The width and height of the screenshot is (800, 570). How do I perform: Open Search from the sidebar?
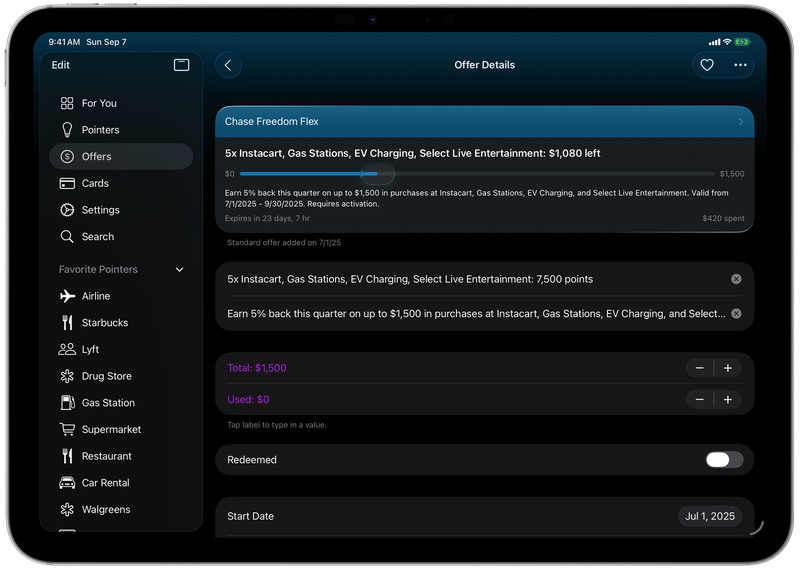[x=121, y=236]
